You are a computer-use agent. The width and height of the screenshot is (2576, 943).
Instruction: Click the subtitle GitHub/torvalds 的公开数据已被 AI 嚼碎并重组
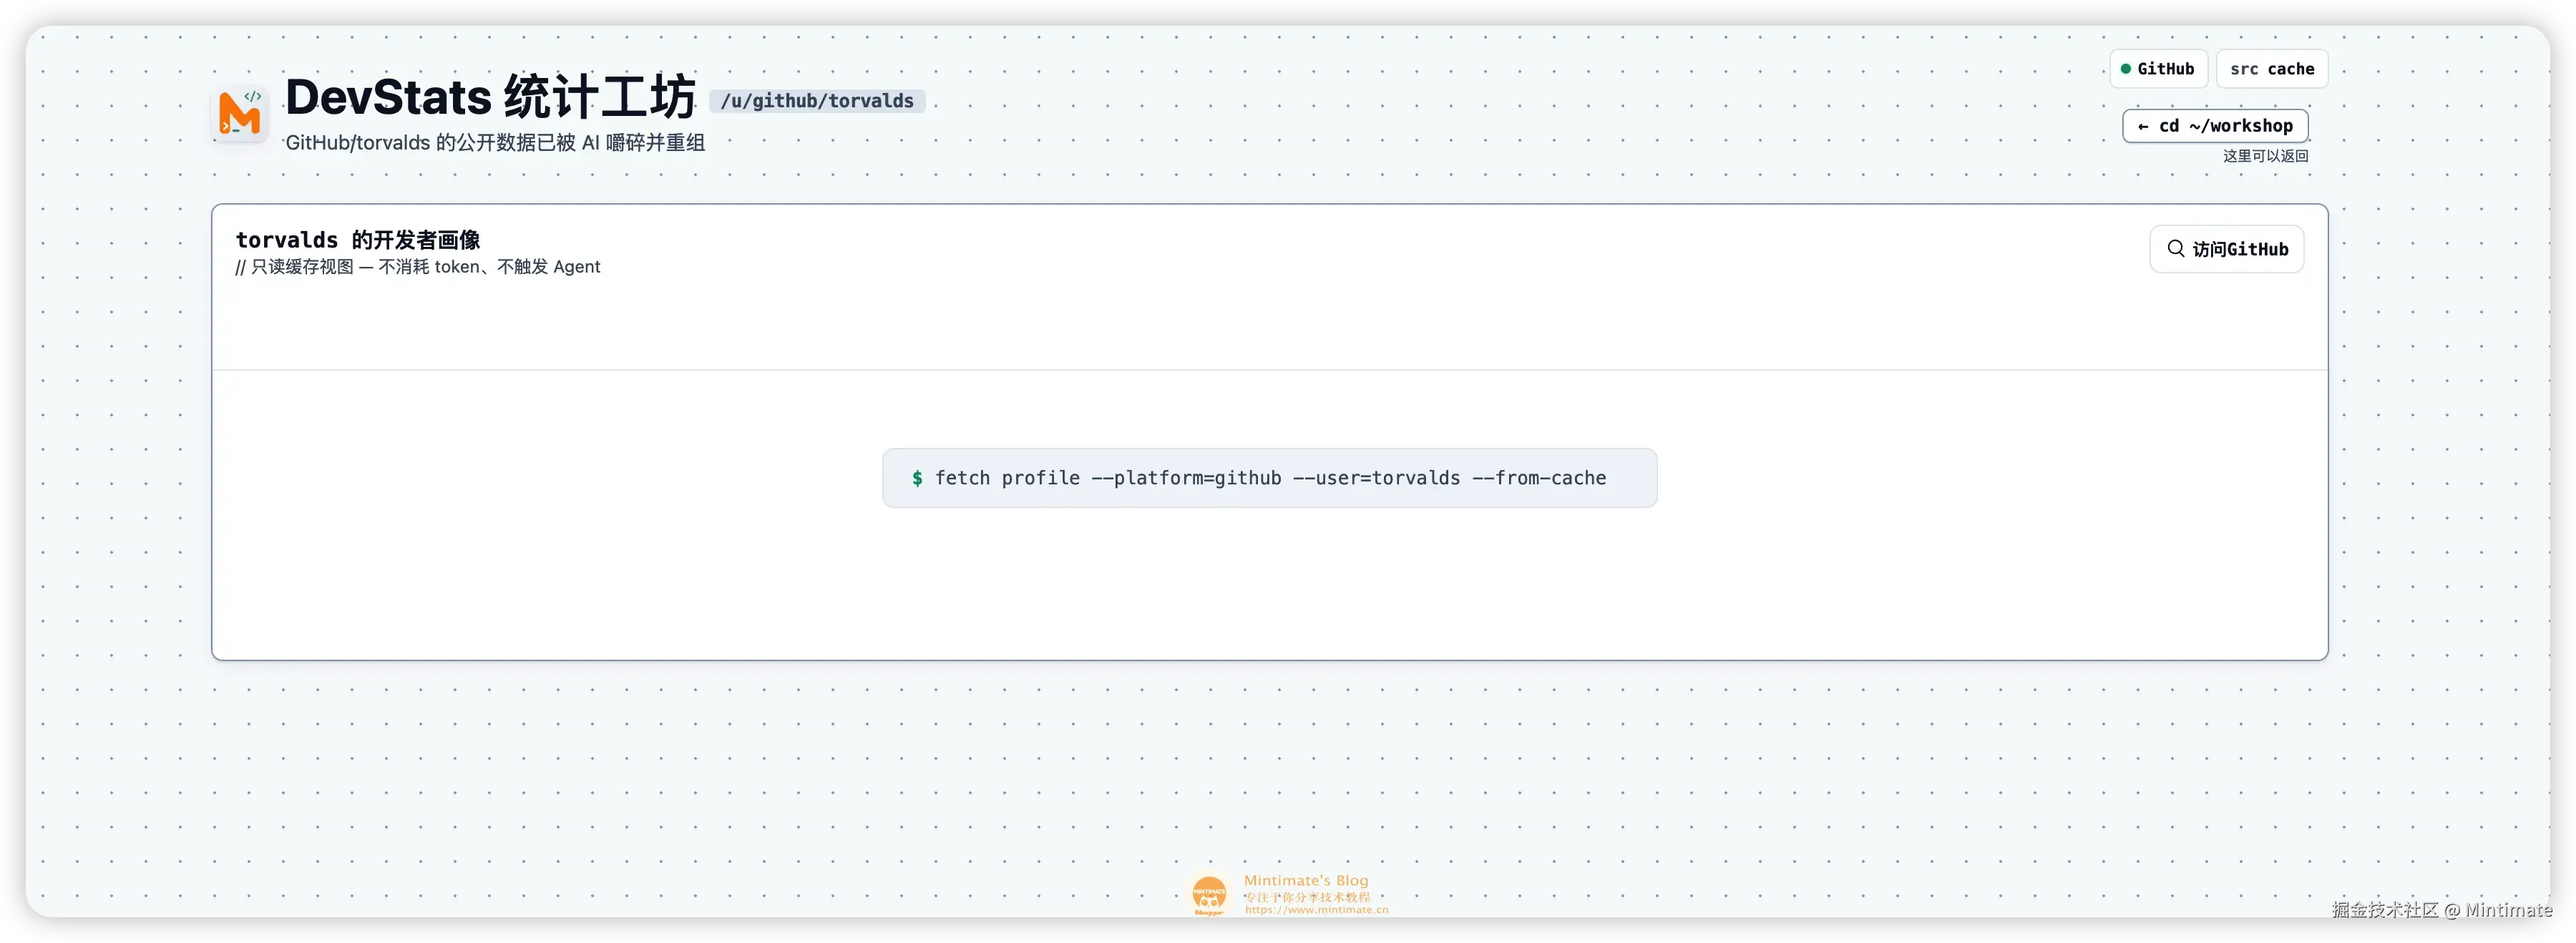[x=495, y=143]
